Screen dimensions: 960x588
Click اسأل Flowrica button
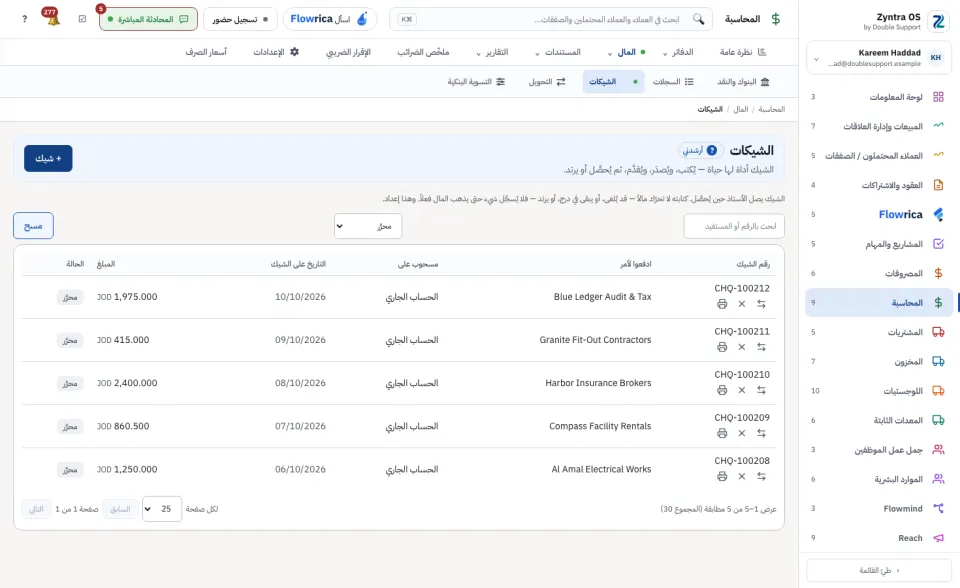pos(329,19)
